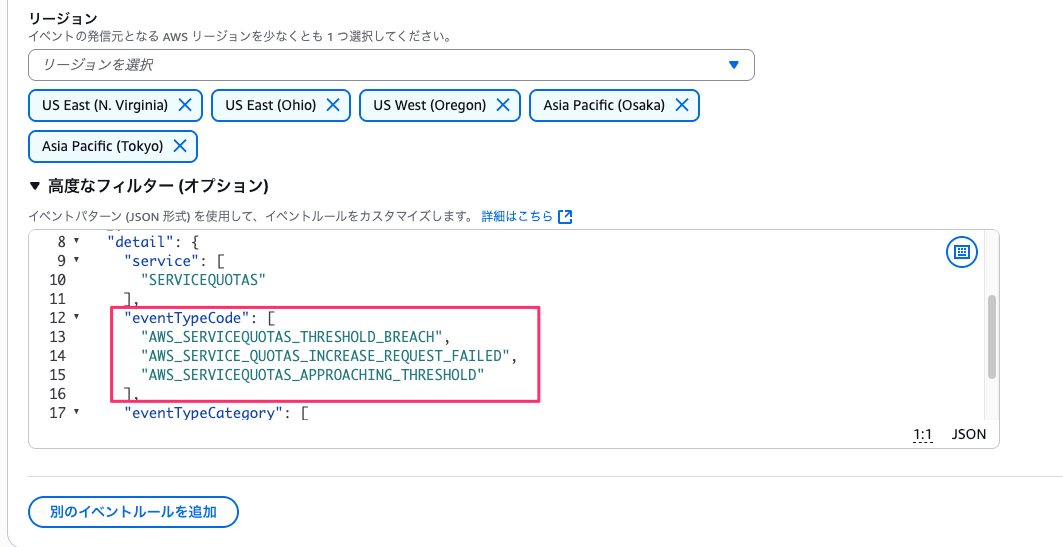Image resolution: width=1063 pixels, height=547 pixels.
Task: Collapse the 高度なフィルター (オプション) section
Action: (36, 186)
